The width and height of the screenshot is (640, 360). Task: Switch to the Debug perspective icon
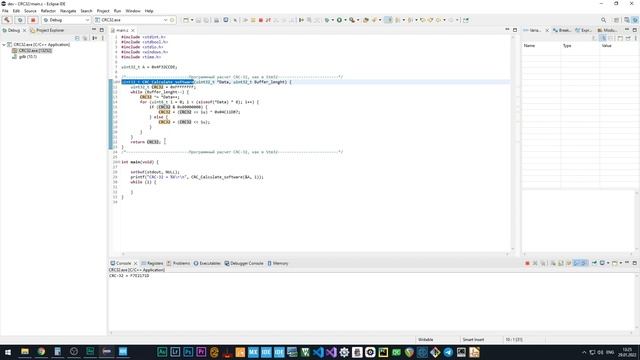pyautogui.click(x=635, y=20)
